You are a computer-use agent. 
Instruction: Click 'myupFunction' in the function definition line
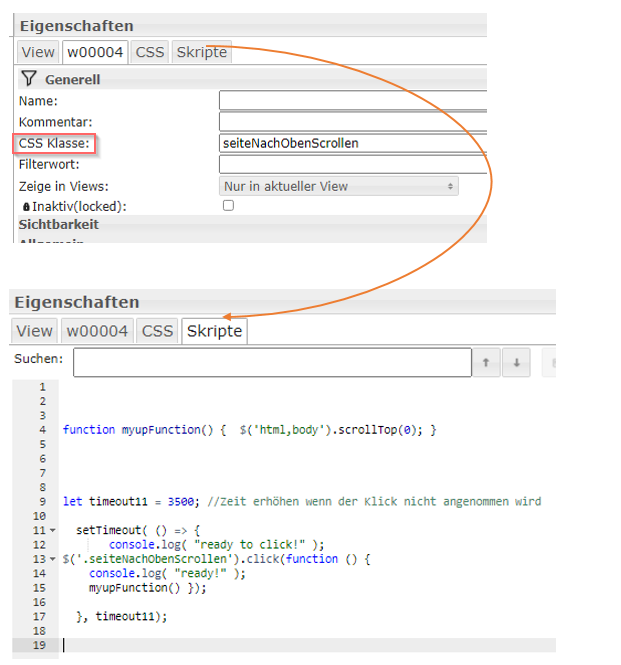click(x=161, y=430)
